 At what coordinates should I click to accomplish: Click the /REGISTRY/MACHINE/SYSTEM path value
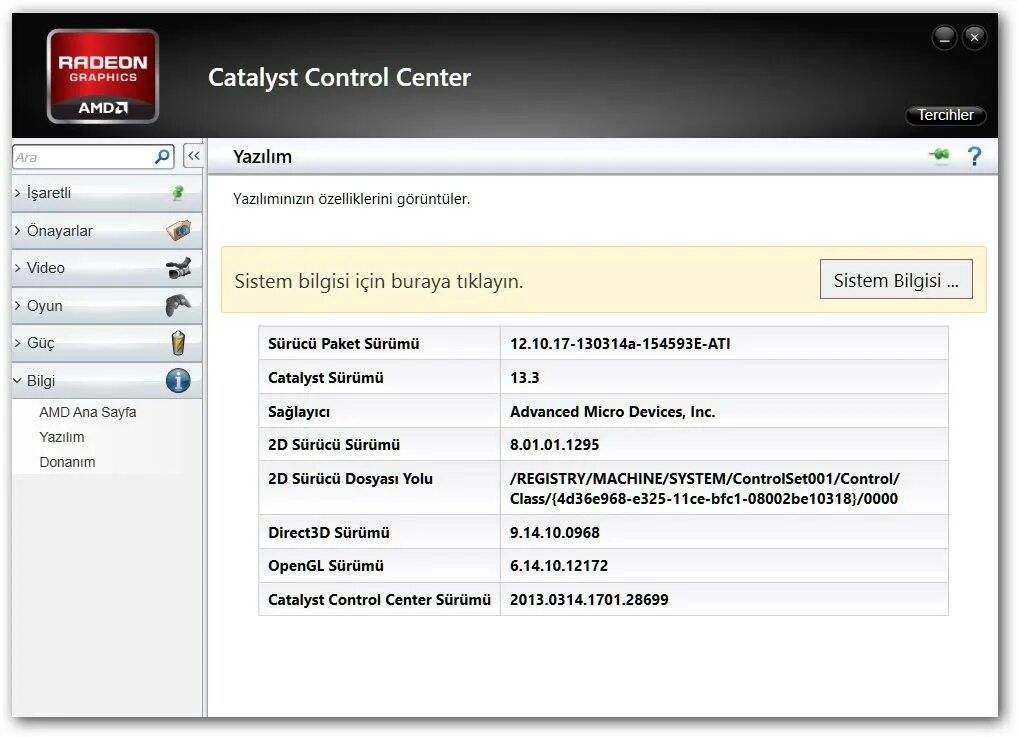point(704,488)
